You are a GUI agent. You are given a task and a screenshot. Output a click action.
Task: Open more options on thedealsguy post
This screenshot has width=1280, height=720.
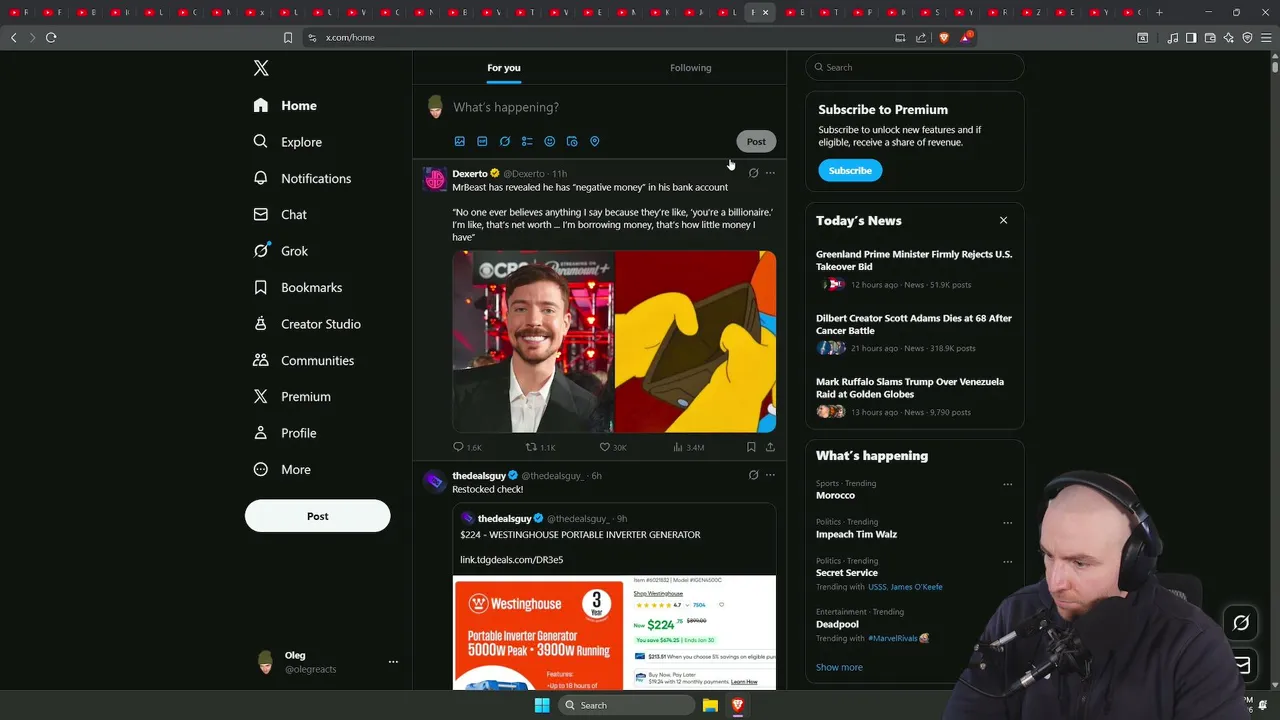click(770, 475)
